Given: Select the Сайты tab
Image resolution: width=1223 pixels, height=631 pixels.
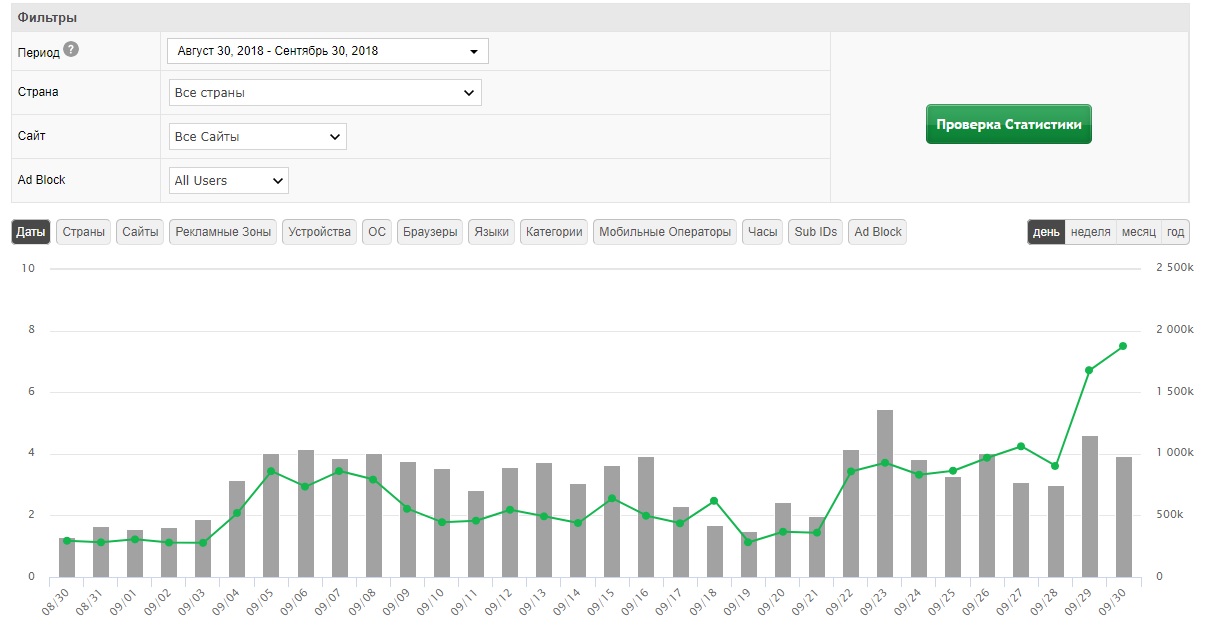Looking at the screenshot, I should (140, 232).
